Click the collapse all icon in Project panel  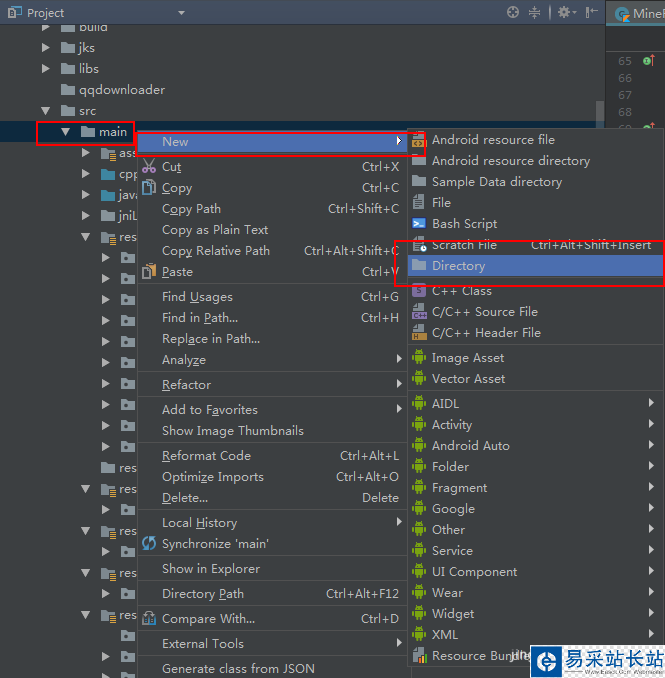click(534, 12)
